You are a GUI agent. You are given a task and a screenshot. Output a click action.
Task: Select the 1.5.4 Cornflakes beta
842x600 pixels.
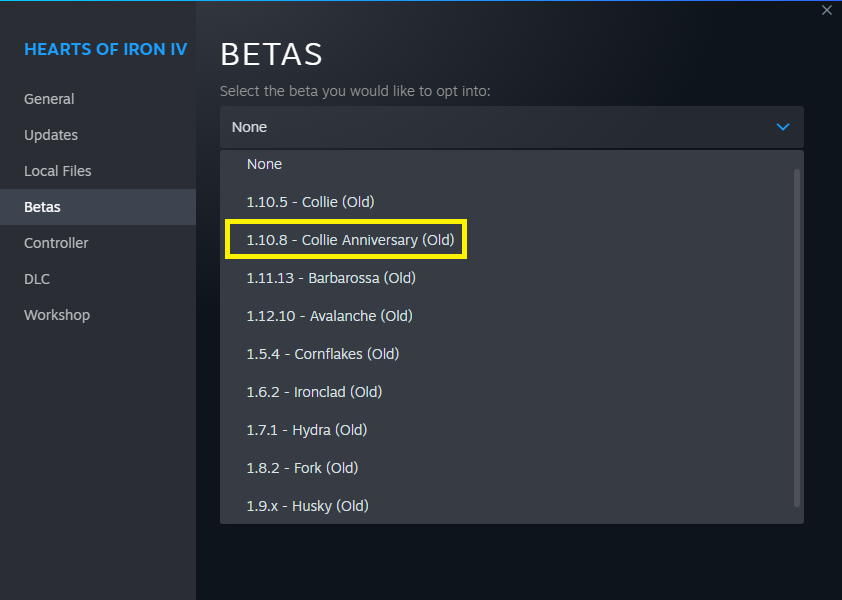(322, 353)
